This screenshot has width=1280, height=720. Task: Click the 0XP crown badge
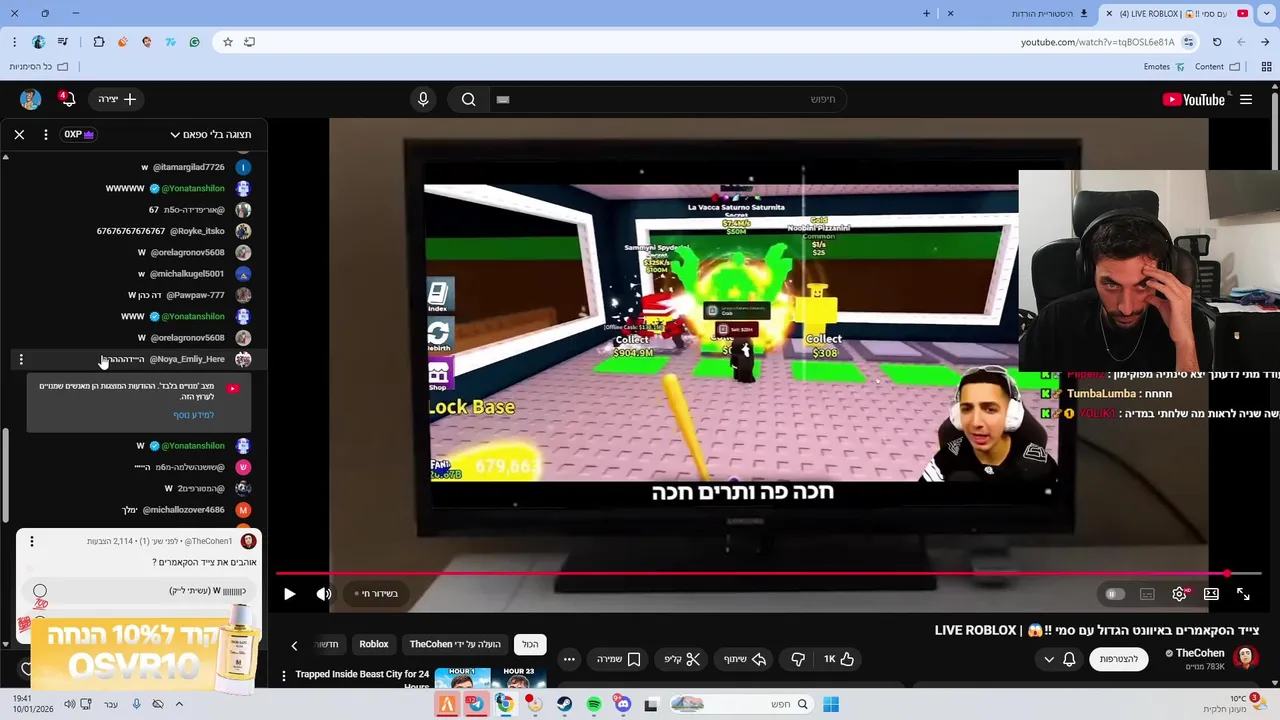click(x=79, y=134)
